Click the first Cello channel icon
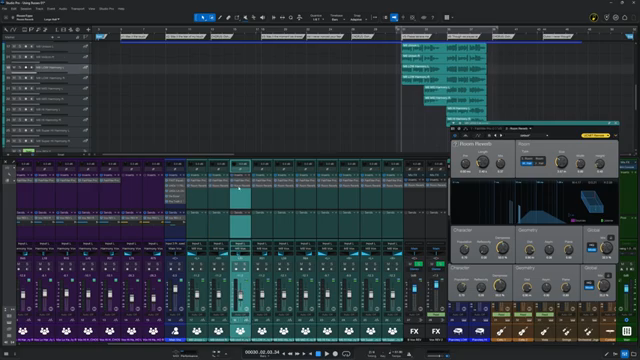This screenshot has width=640, height=360. 501,331
